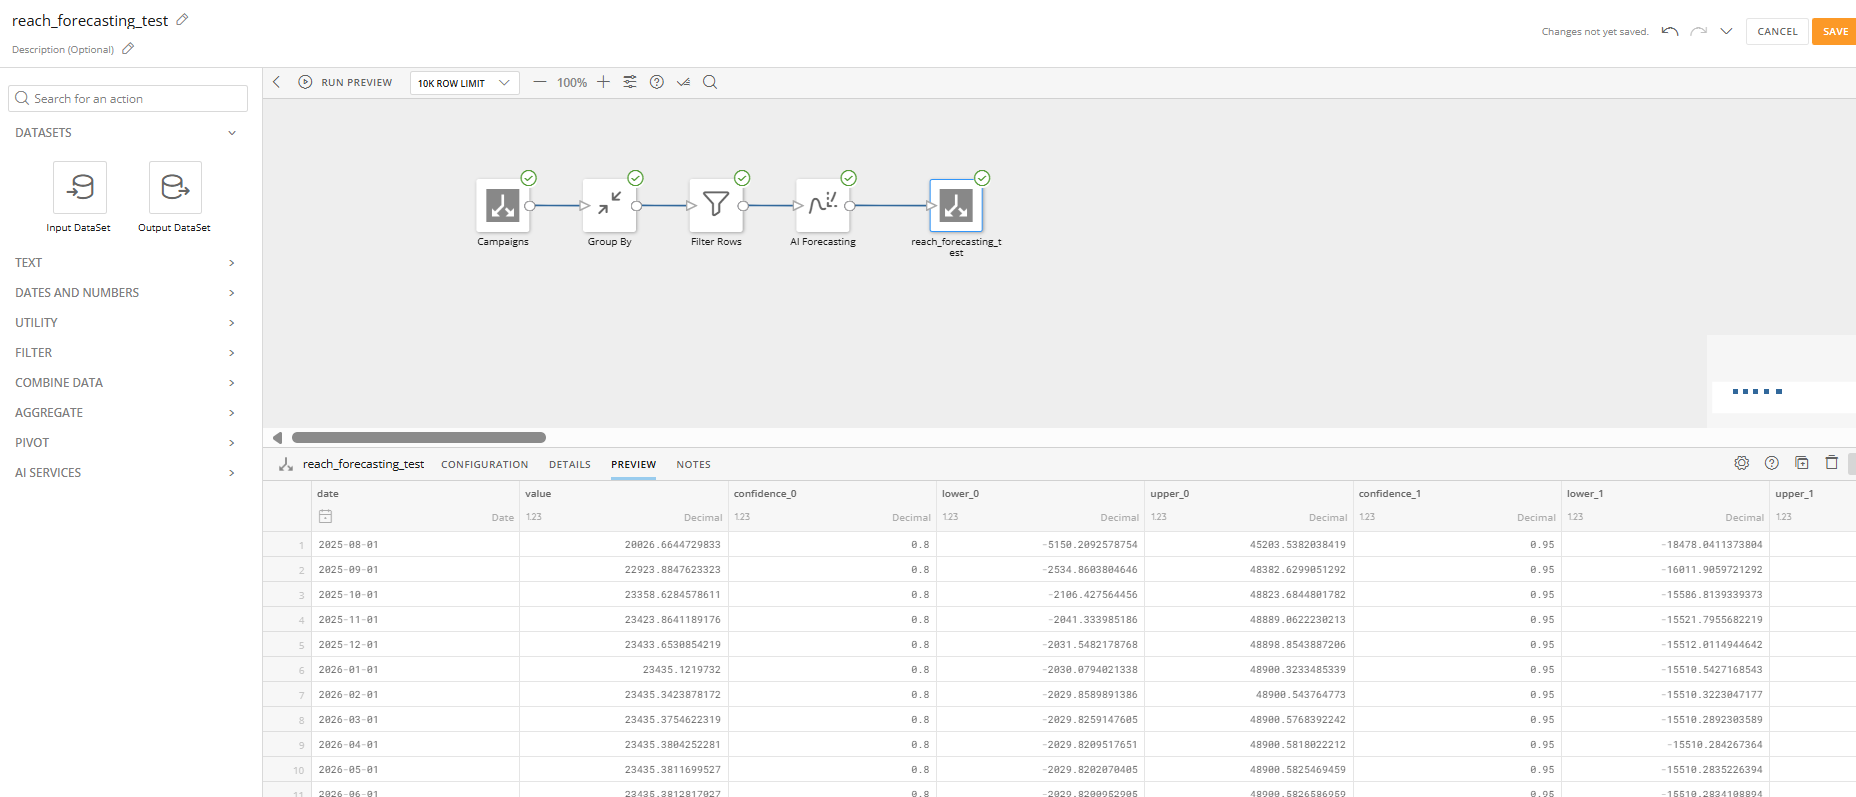Switch to the PREVIEW tab
Image resolution: width=1856 pixels, height=797 pixels.
click(634, 465)
